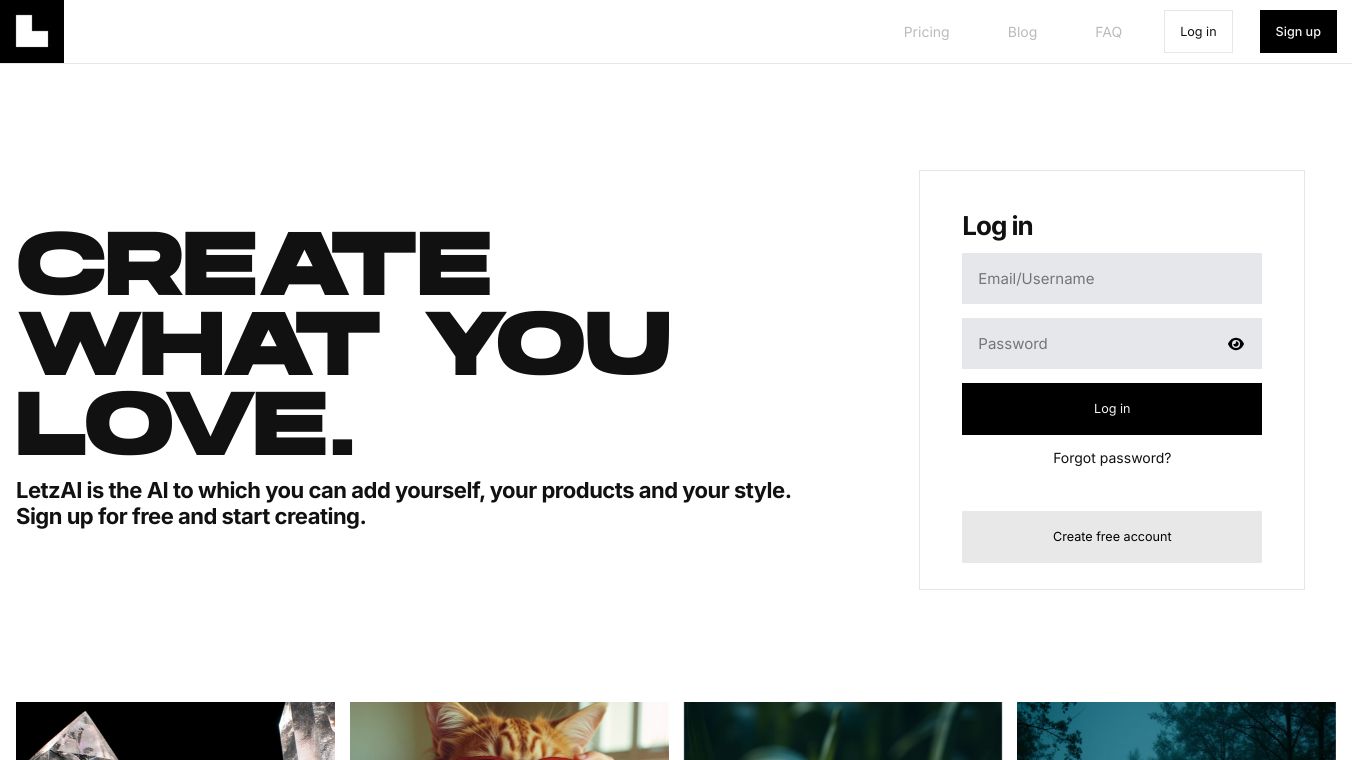The height and width of the screenshot is (760, 1352).
Task: Follow the Forgot password? link
Action: pyautogui.click(x=1111, y=458)
